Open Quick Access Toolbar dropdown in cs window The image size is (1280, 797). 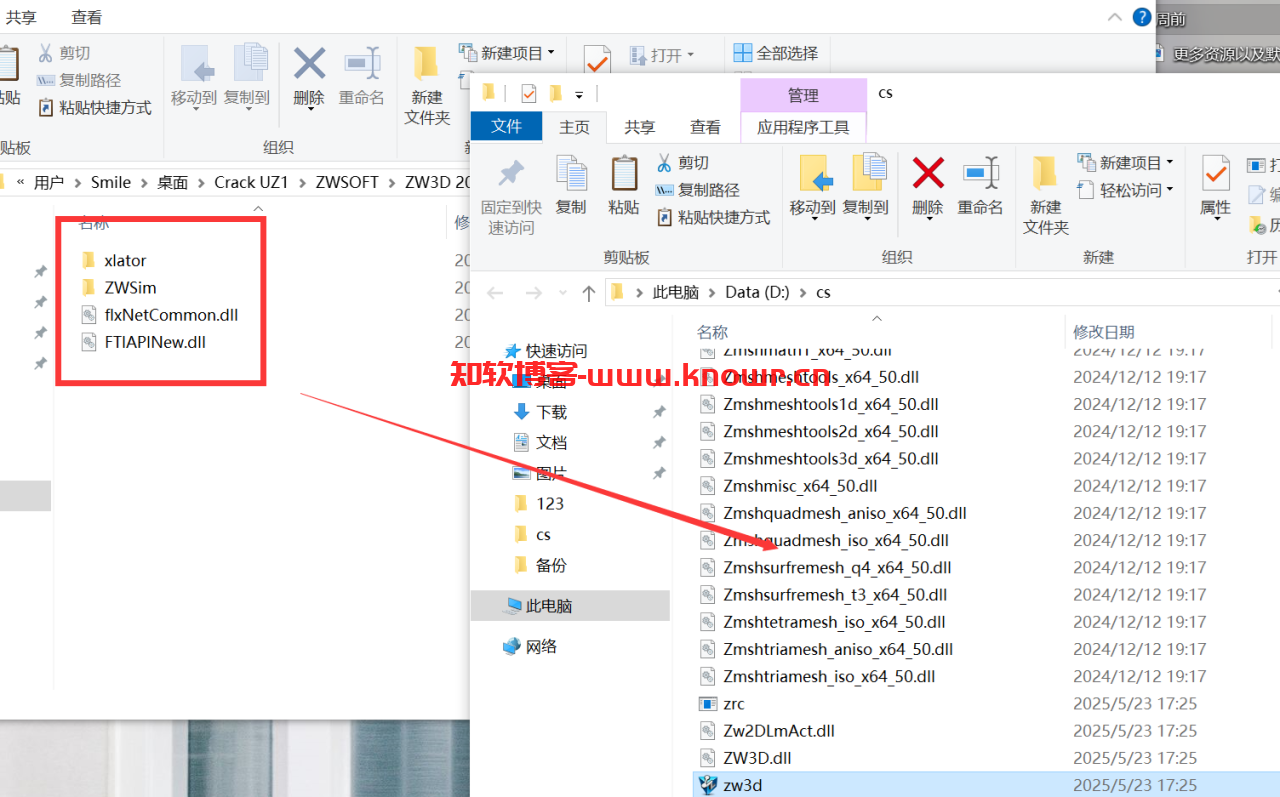point(581,95)
